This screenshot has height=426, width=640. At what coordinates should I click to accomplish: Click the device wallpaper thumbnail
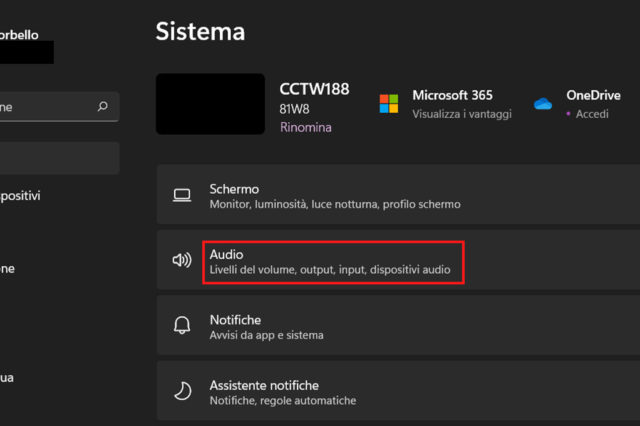[210, 104]
